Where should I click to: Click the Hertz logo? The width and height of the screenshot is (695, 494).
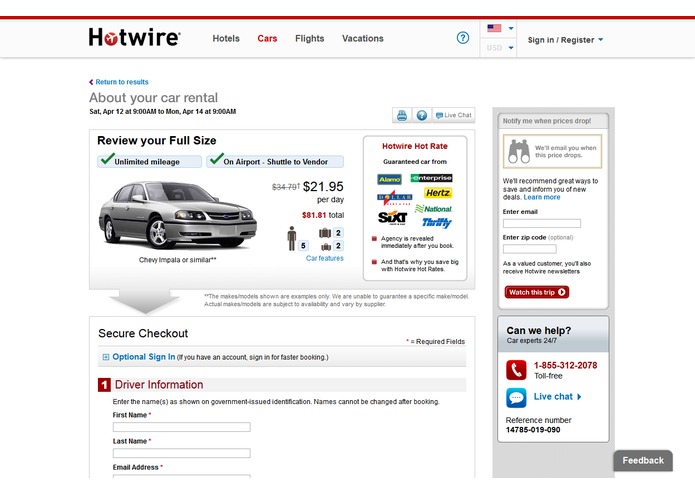tap(438, 193)
